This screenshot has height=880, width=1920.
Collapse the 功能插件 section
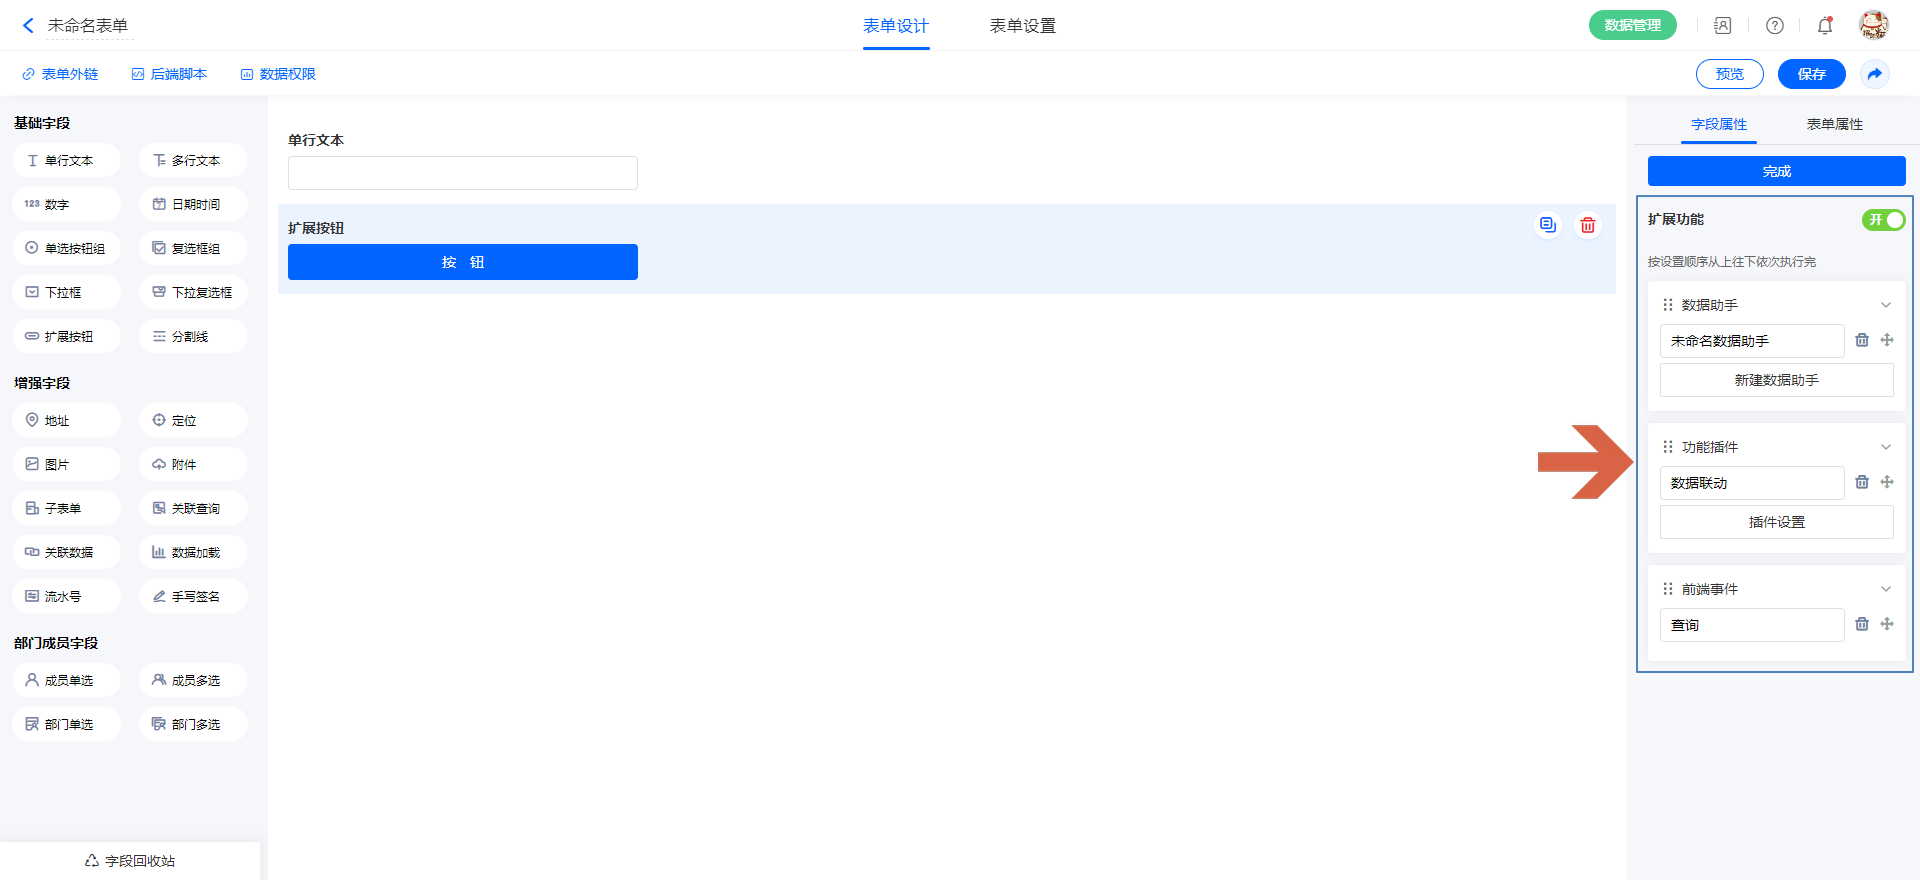click(1886, 447)
